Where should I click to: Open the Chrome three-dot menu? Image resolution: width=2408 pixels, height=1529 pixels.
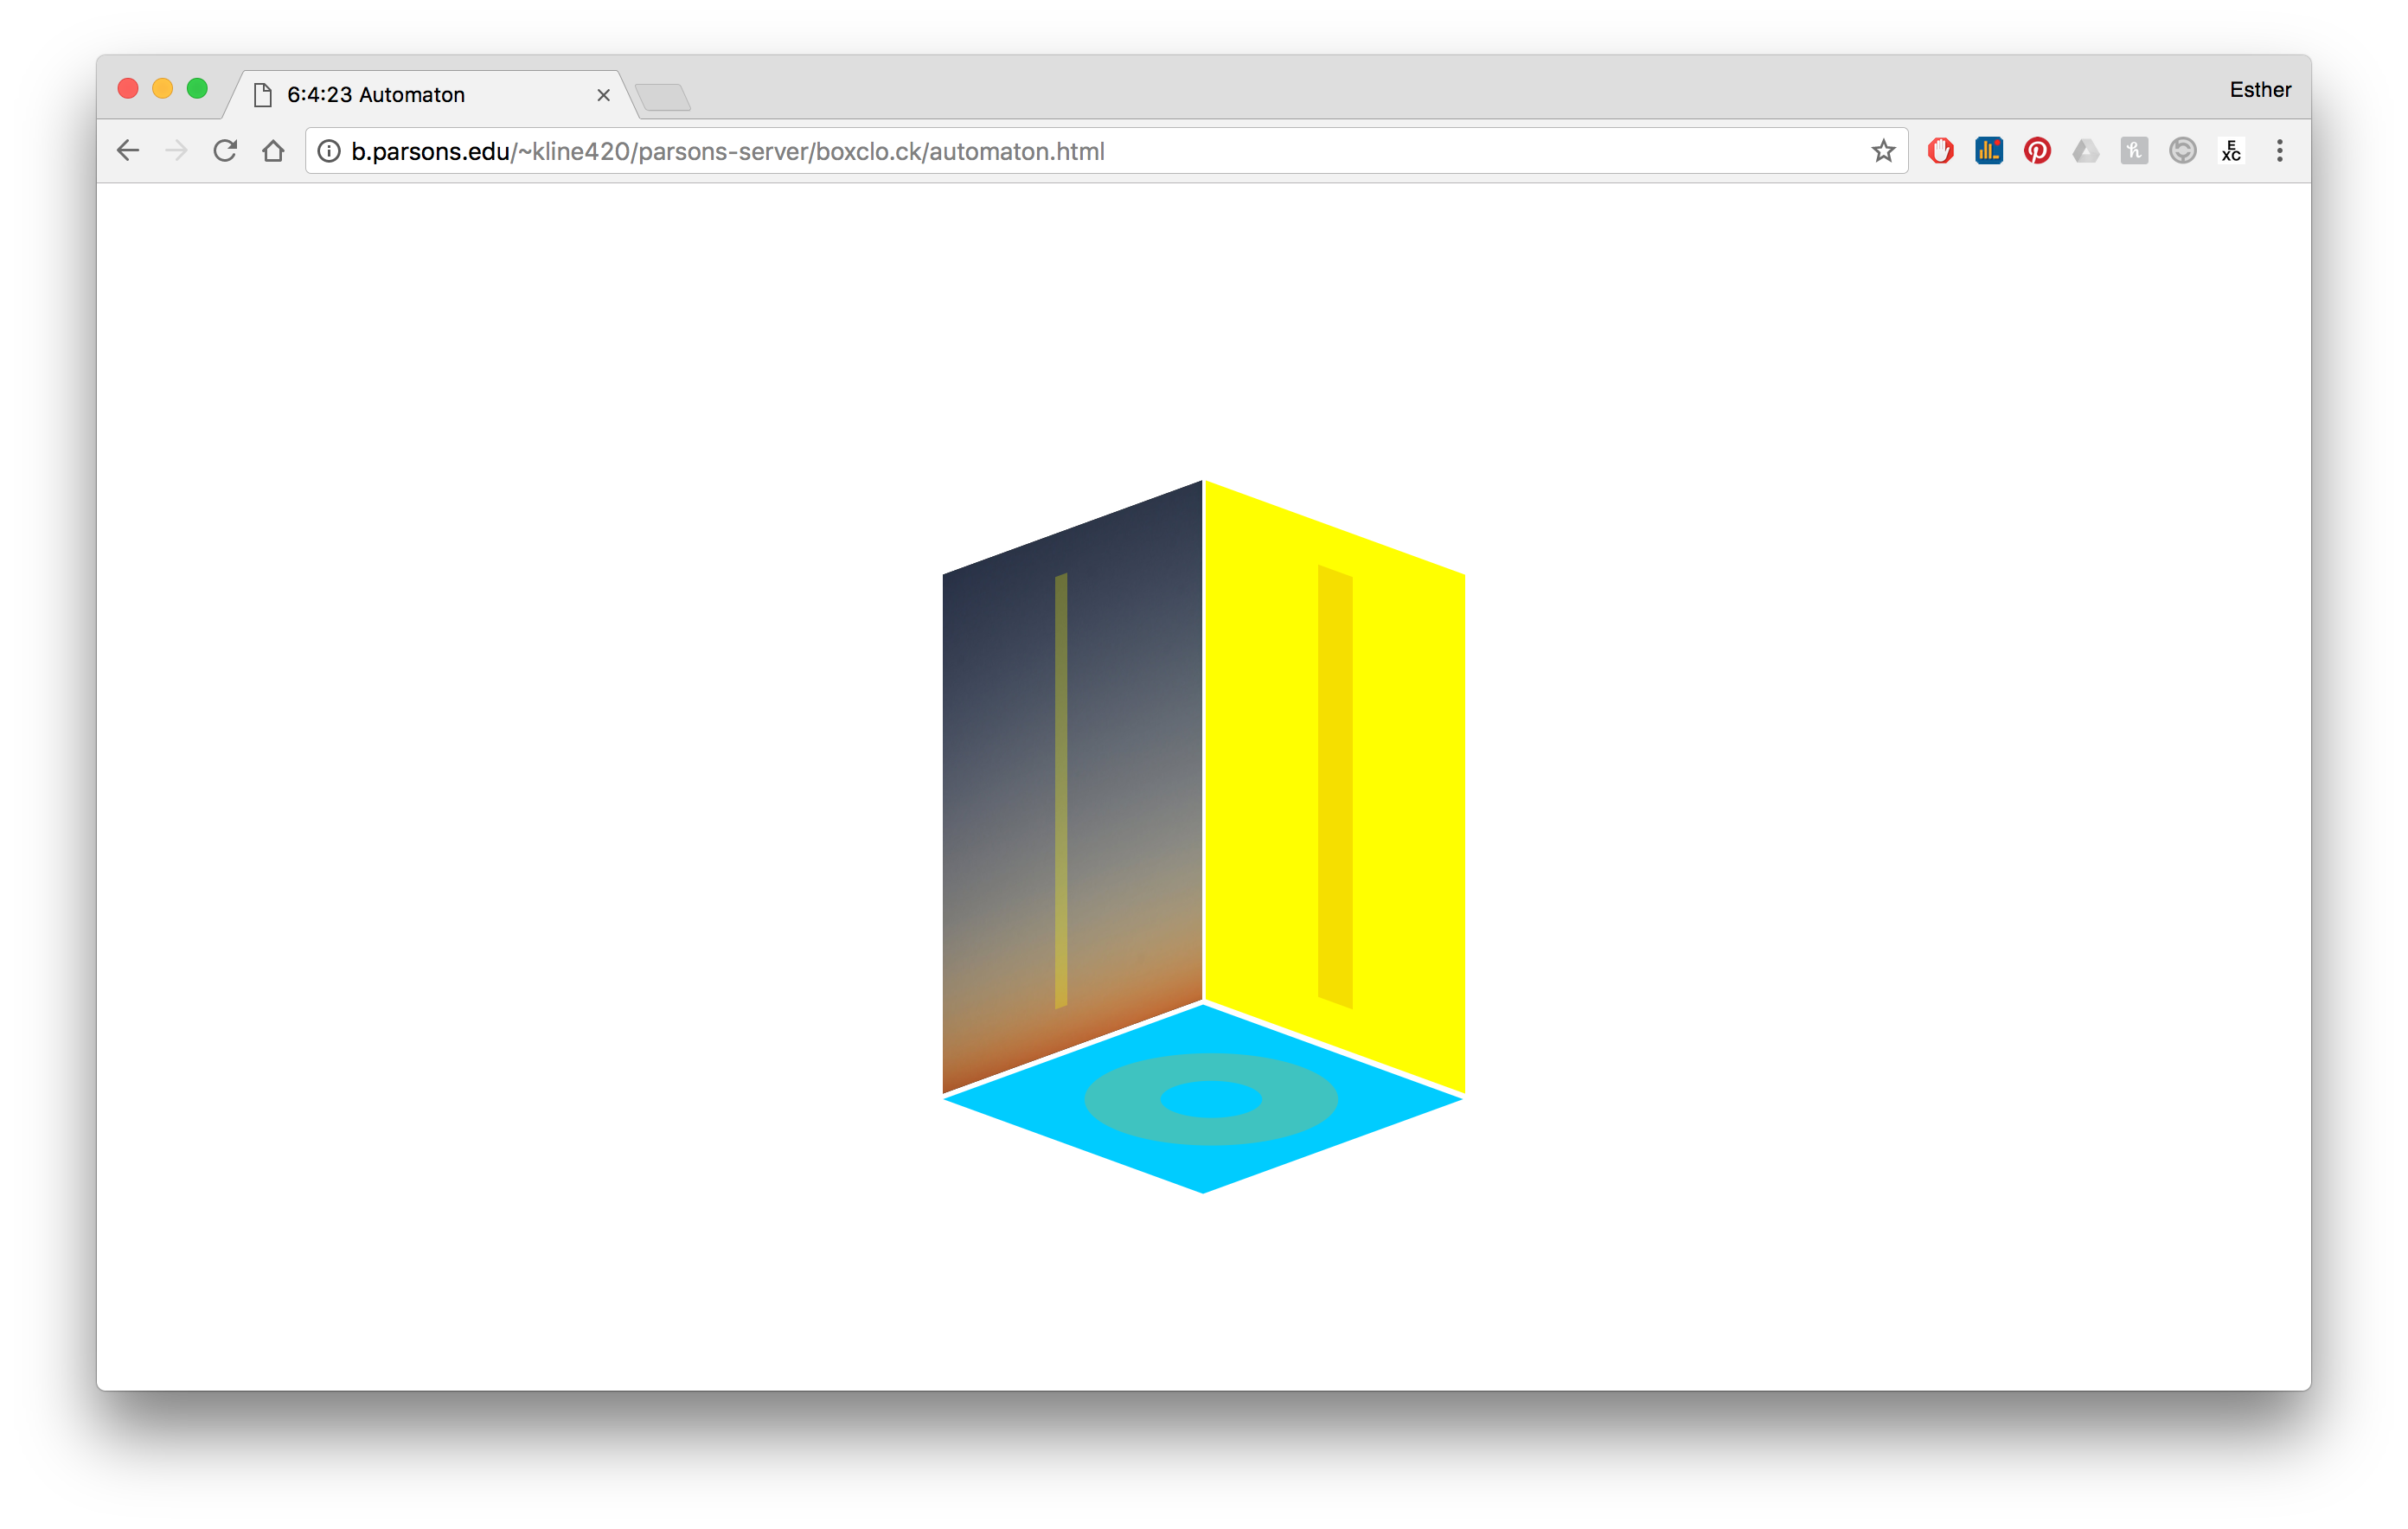tap(2279, 151)
